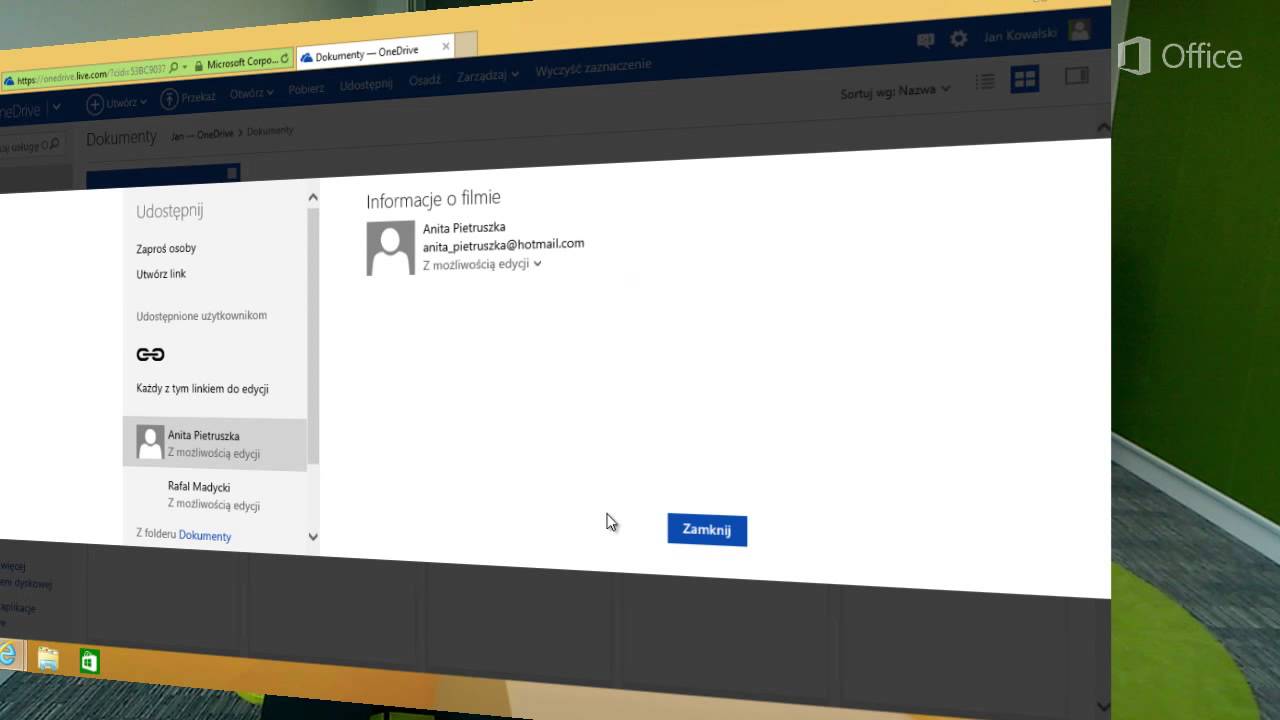Click Utwórz link in share panel

[x=161, y=274]
